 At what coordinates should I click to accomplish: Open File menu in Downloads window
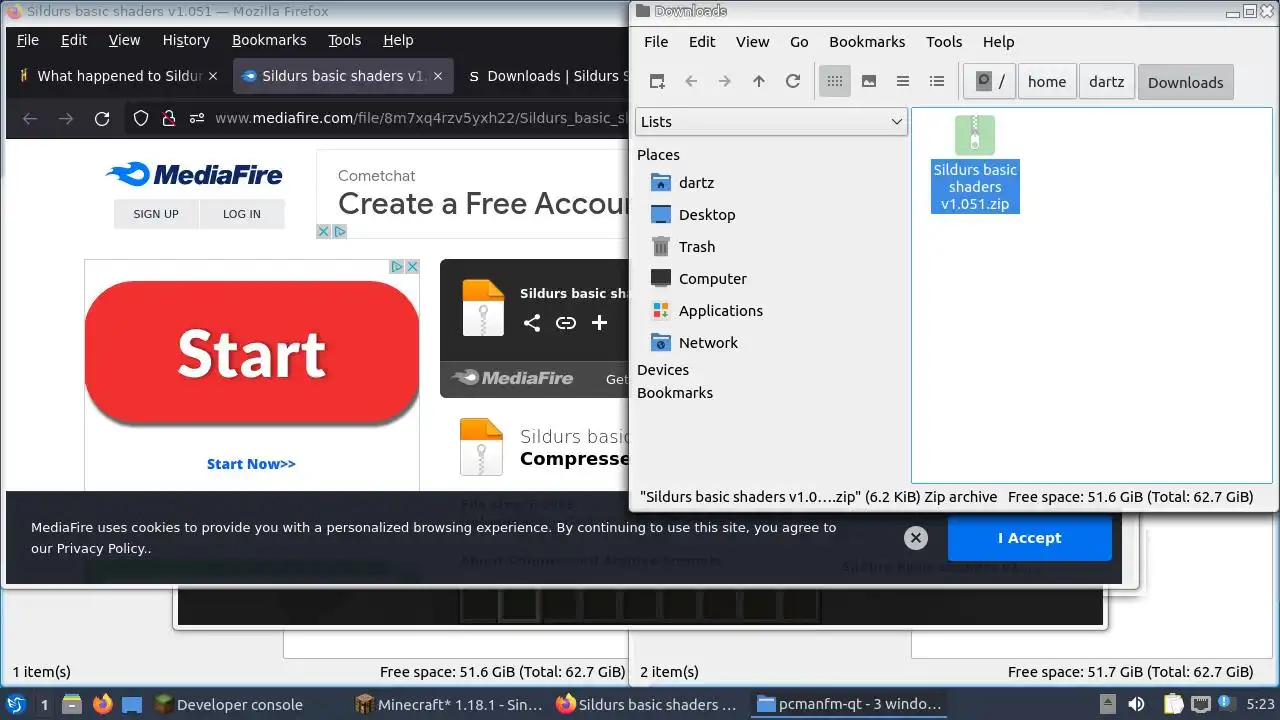coord(656,42)
